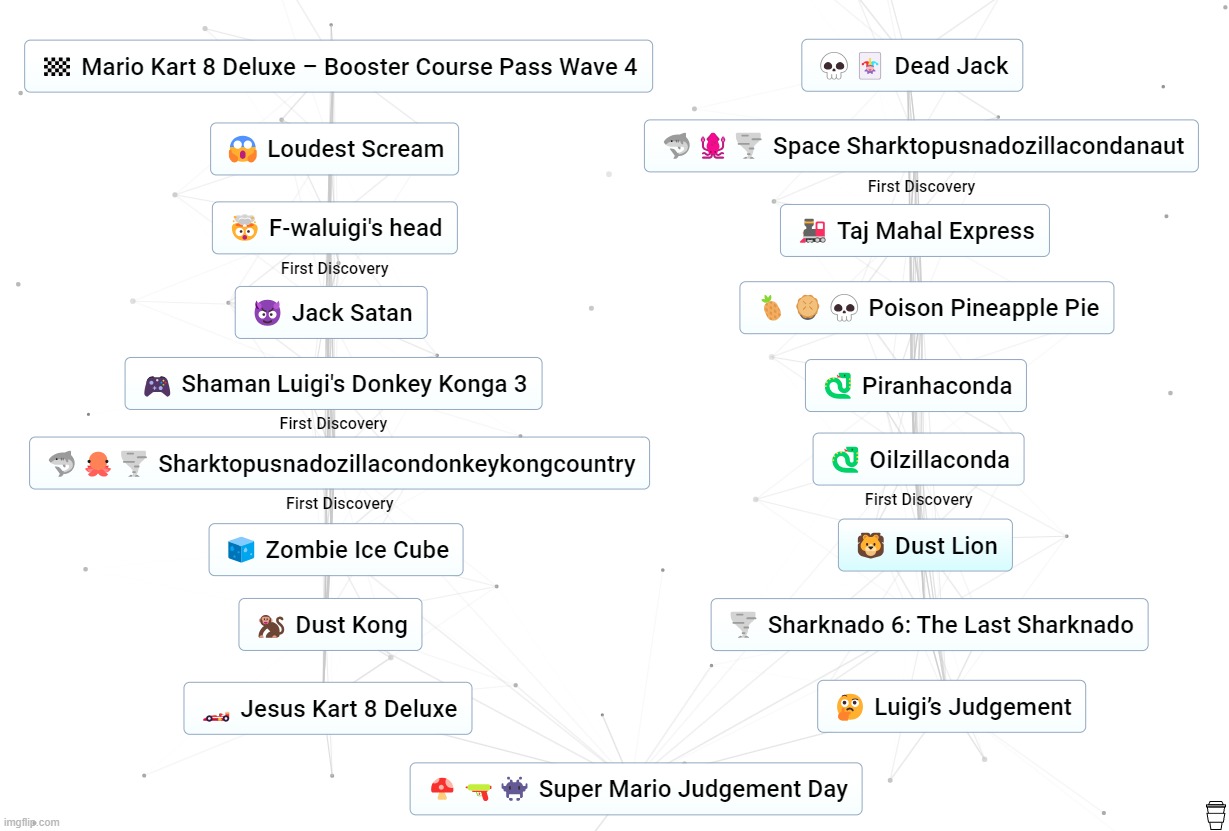Viewport: 1229px width, 831px height.
Task: Click the screaming face emoji icon
Action: click(x=243, y=149)
